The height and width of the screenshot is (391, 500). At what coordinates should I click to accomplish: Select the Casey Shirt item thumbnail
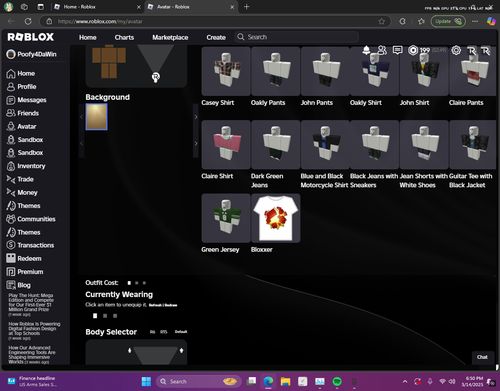(226, 71)
